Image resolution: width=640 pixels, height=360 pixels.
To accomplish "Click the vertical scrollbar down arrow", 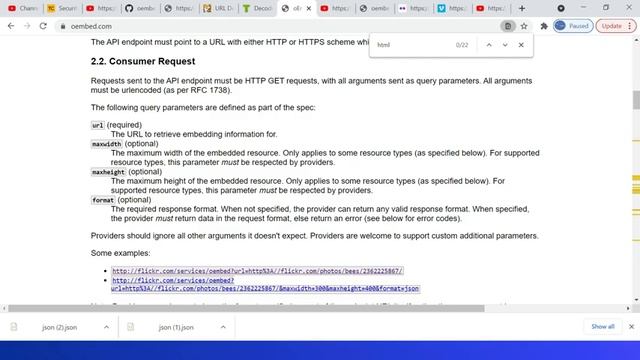I will point(636,300).
